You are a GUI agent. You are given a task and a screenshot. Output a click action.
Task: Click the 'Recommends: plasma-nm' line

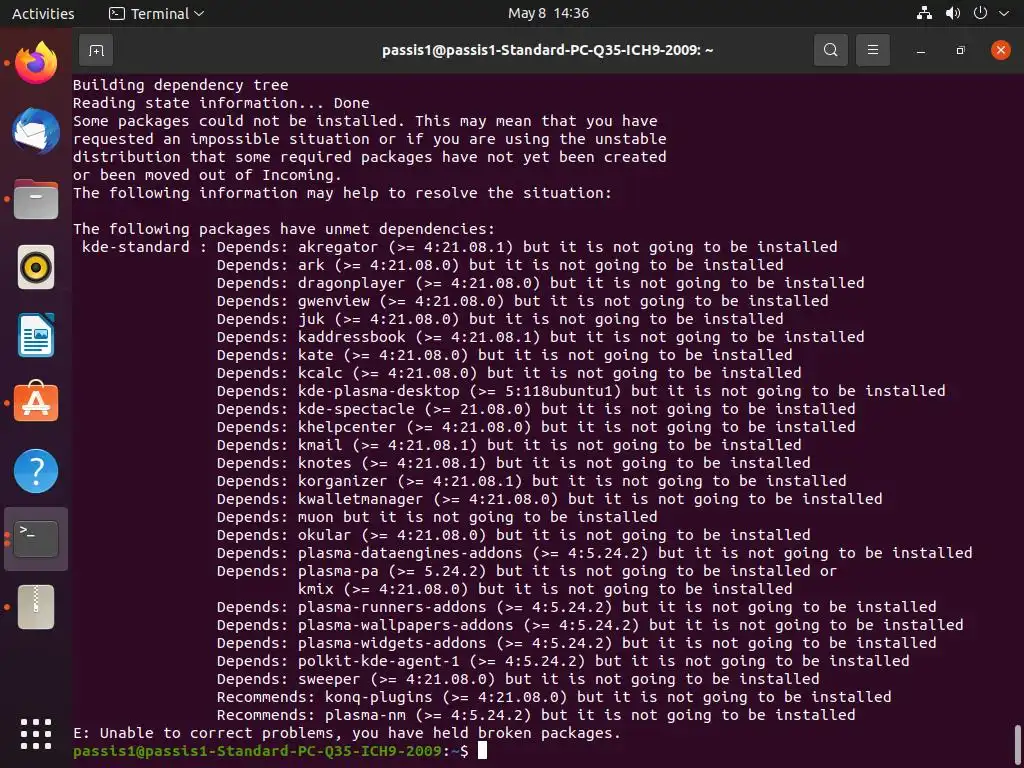(536, 715)
